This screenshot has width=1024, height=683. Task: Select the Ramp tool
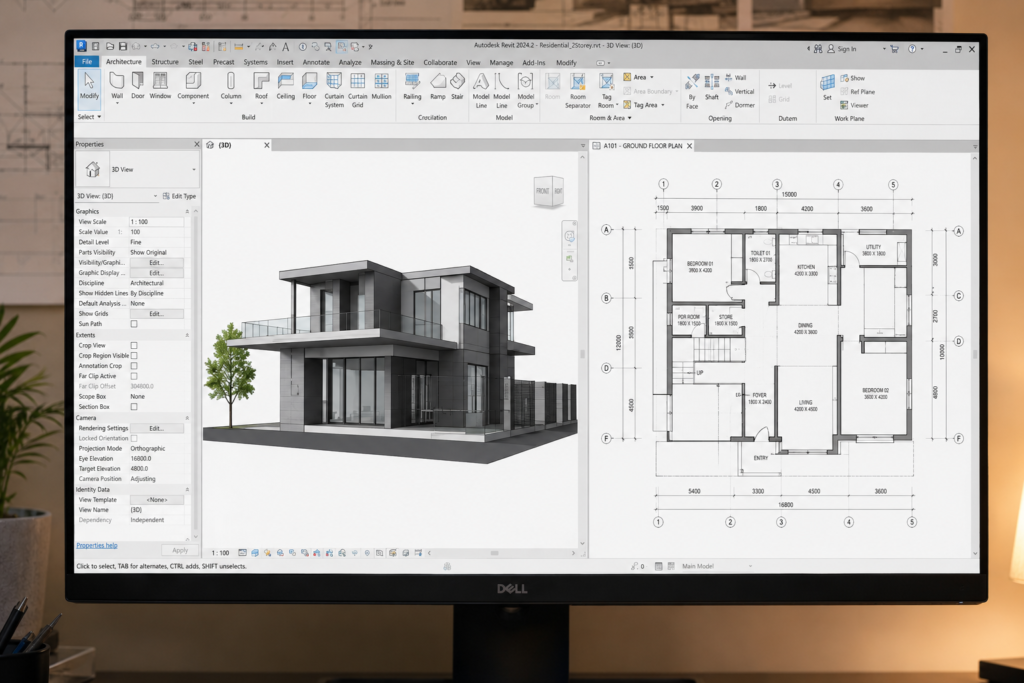tap(438, 86)
